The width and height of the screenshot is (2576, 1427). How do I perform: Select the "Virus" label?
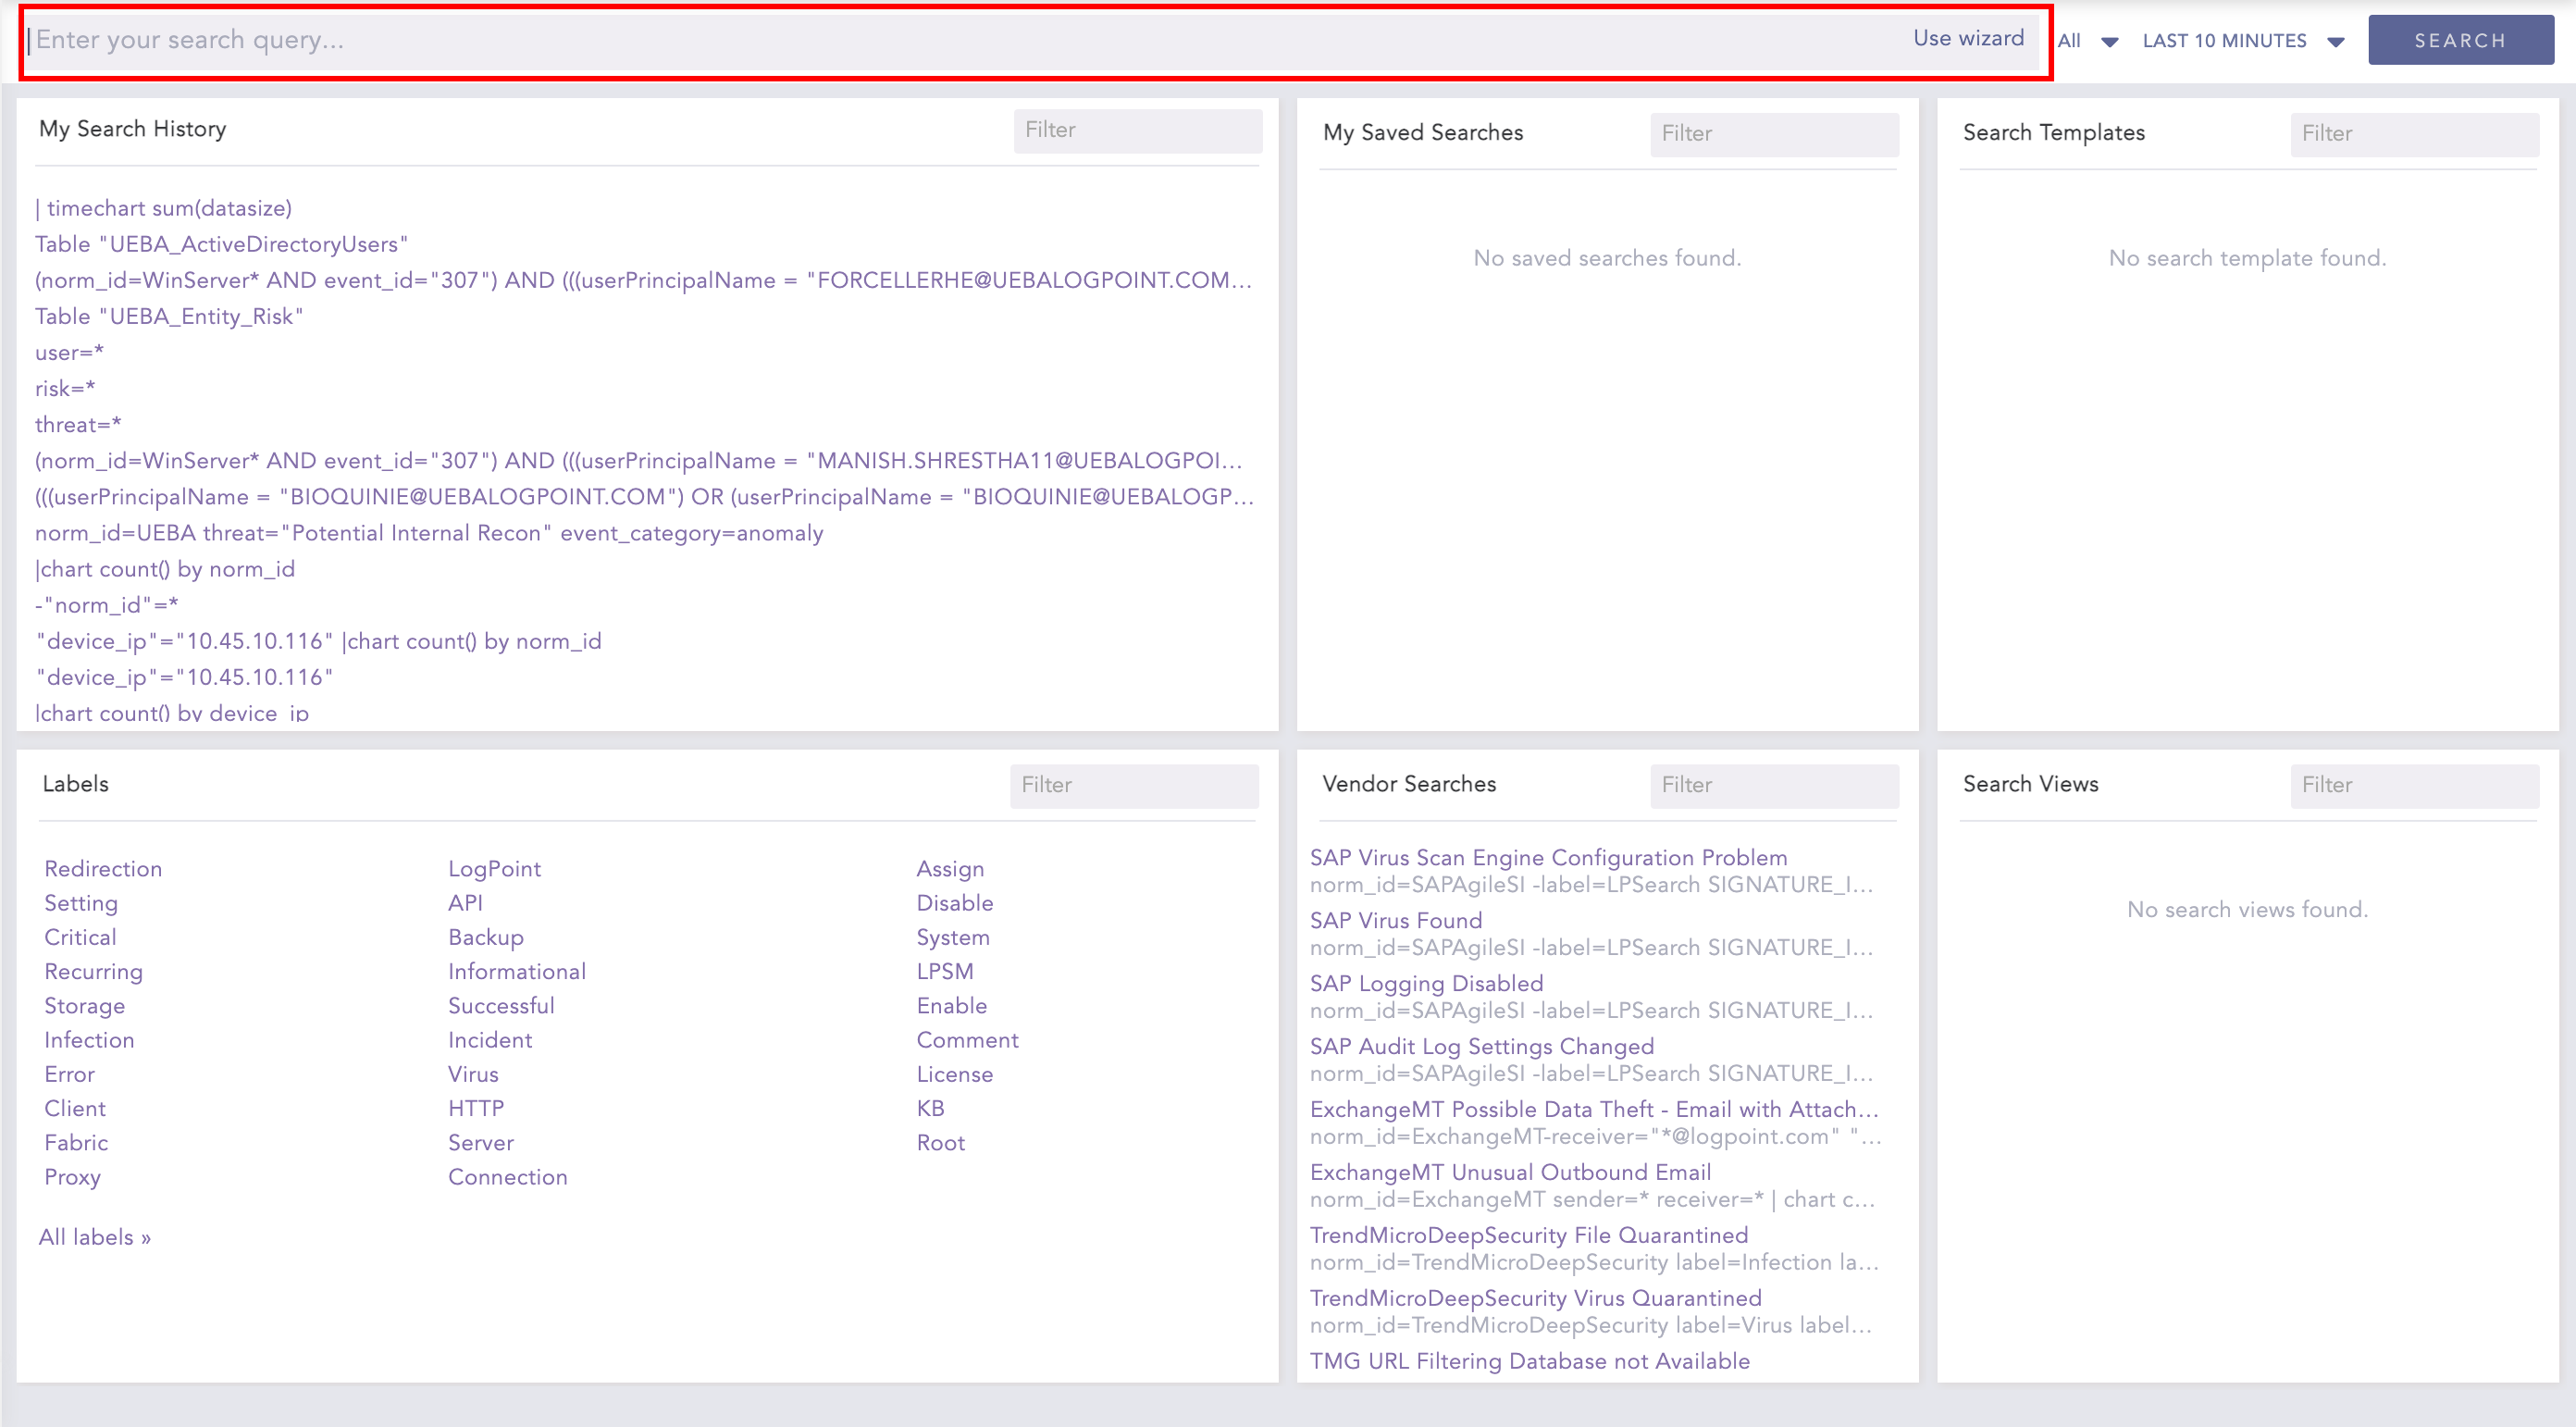472,1074
